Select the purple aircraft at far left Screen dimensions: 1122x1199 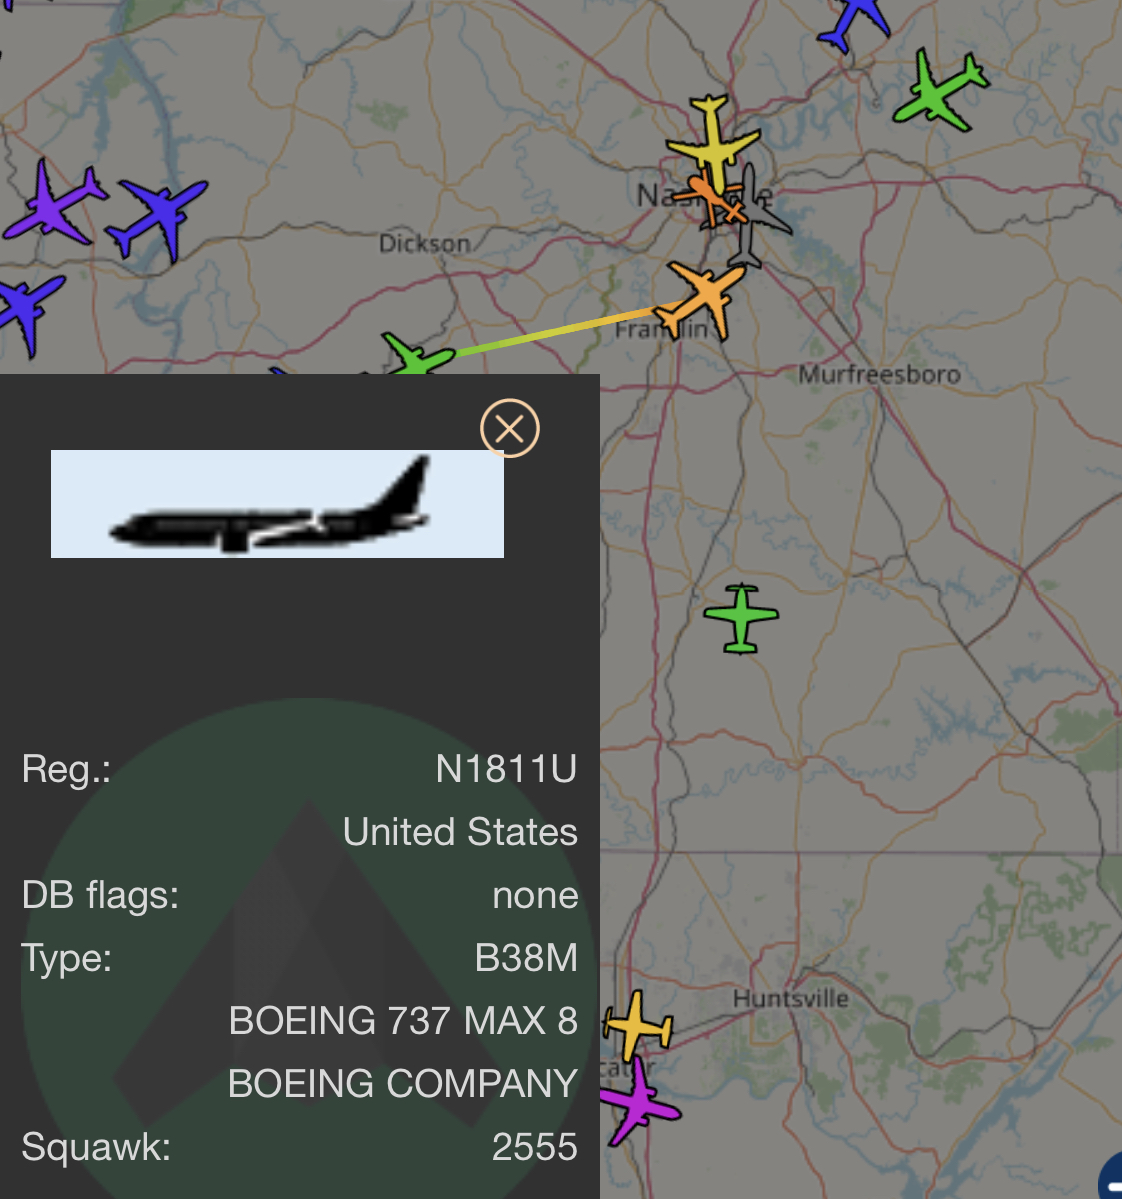click(x=54, y=204)
